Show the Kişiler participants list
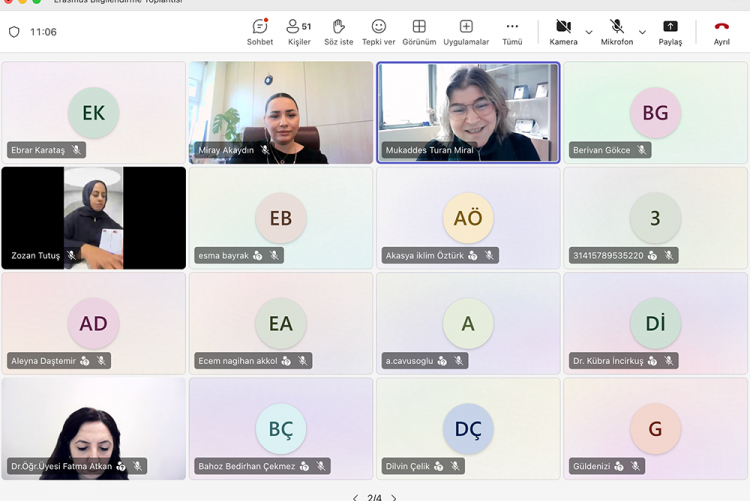 (x=298, y=32)
